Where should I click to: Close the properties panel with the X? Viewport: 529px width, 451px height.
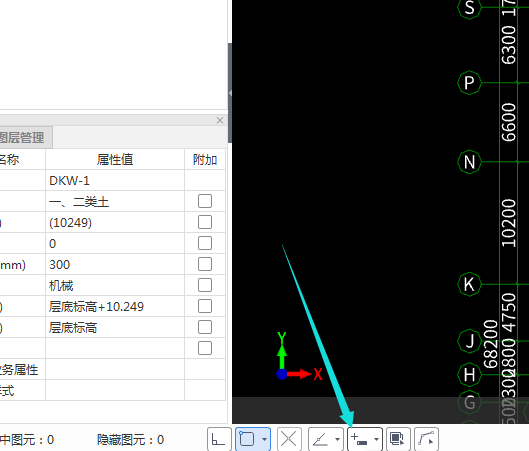click(x=220, y=120)
